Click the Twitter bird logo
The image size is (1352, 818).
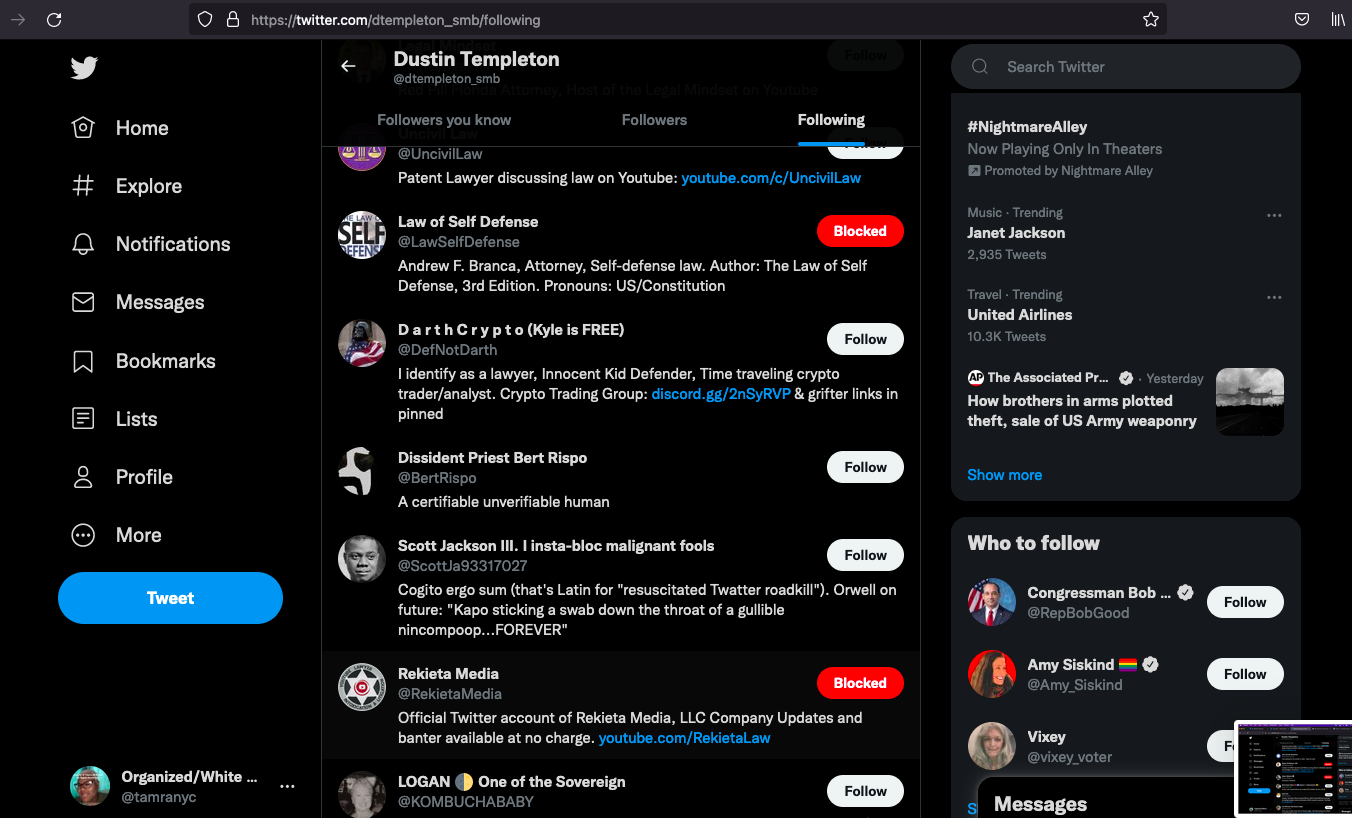(84, 68)
